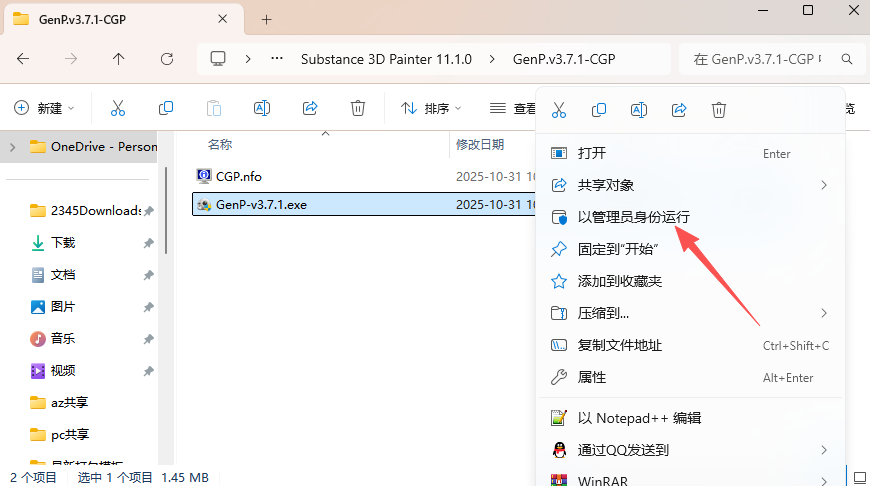Open the 排序 sort dropdown
Viewport: 870px width, 486px height.
click(431, 108)
